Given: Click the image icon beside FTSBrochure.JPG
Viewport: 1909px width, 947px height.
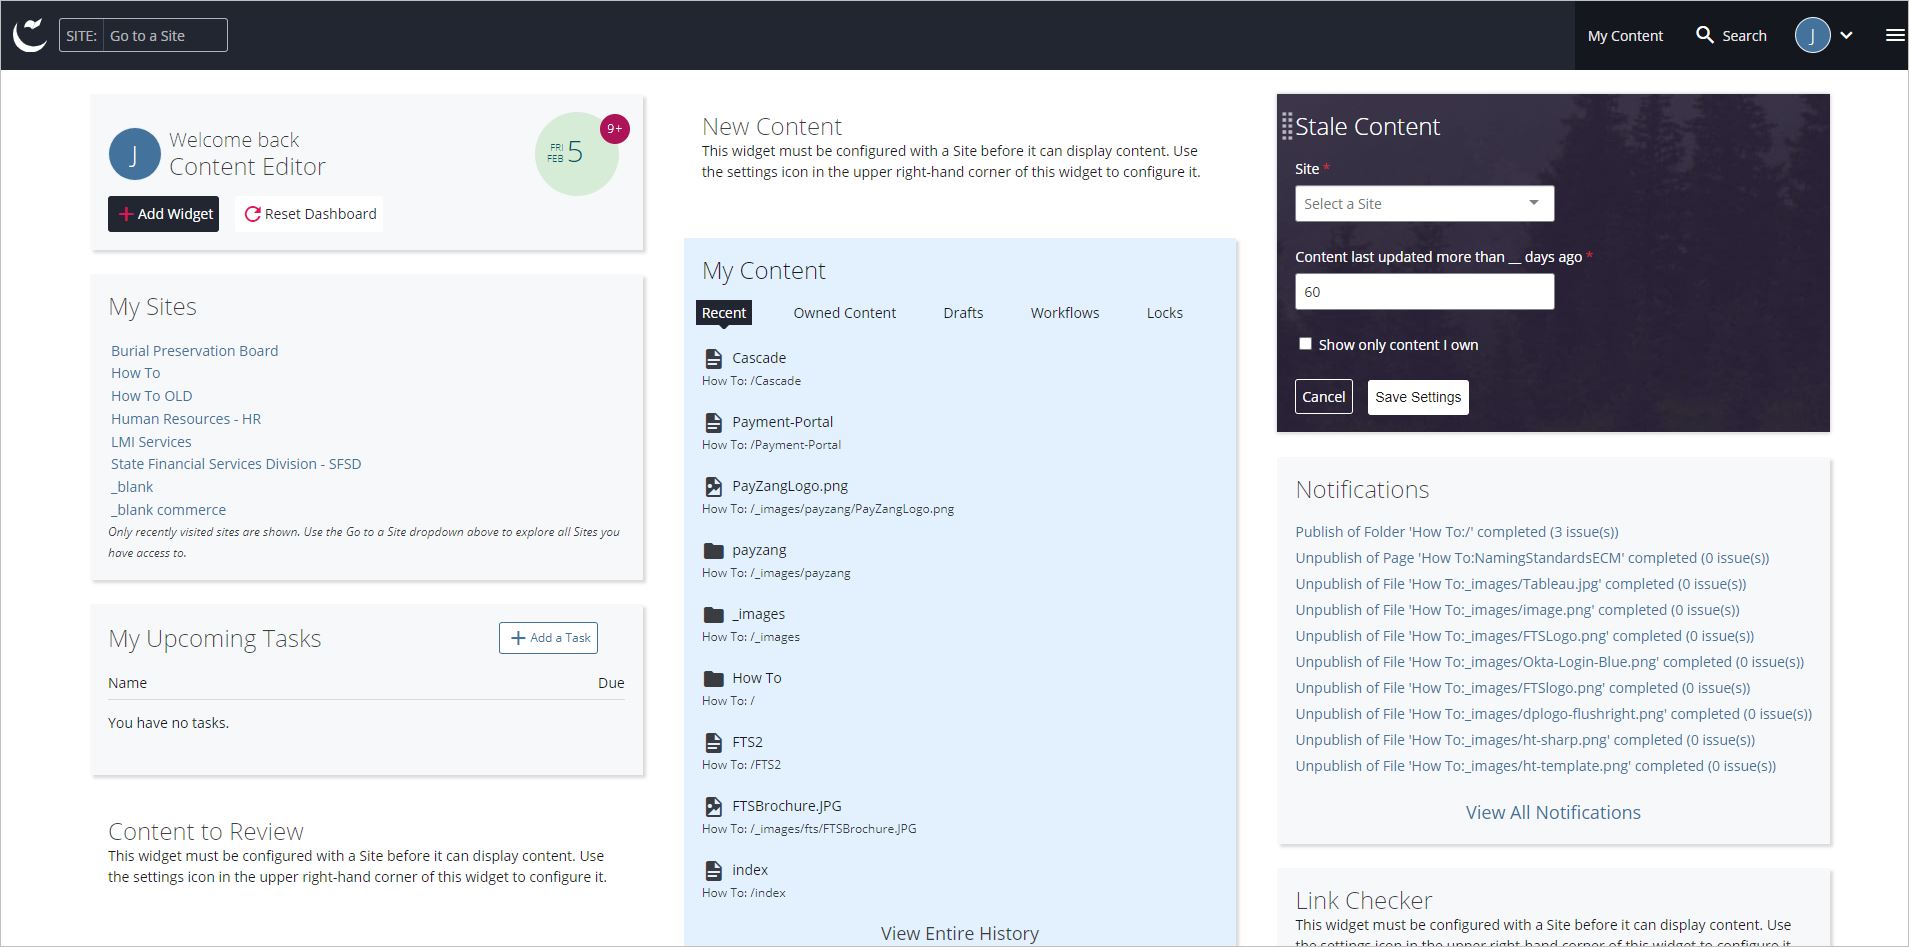Looking at the screenshot, I should coord(714,805).
